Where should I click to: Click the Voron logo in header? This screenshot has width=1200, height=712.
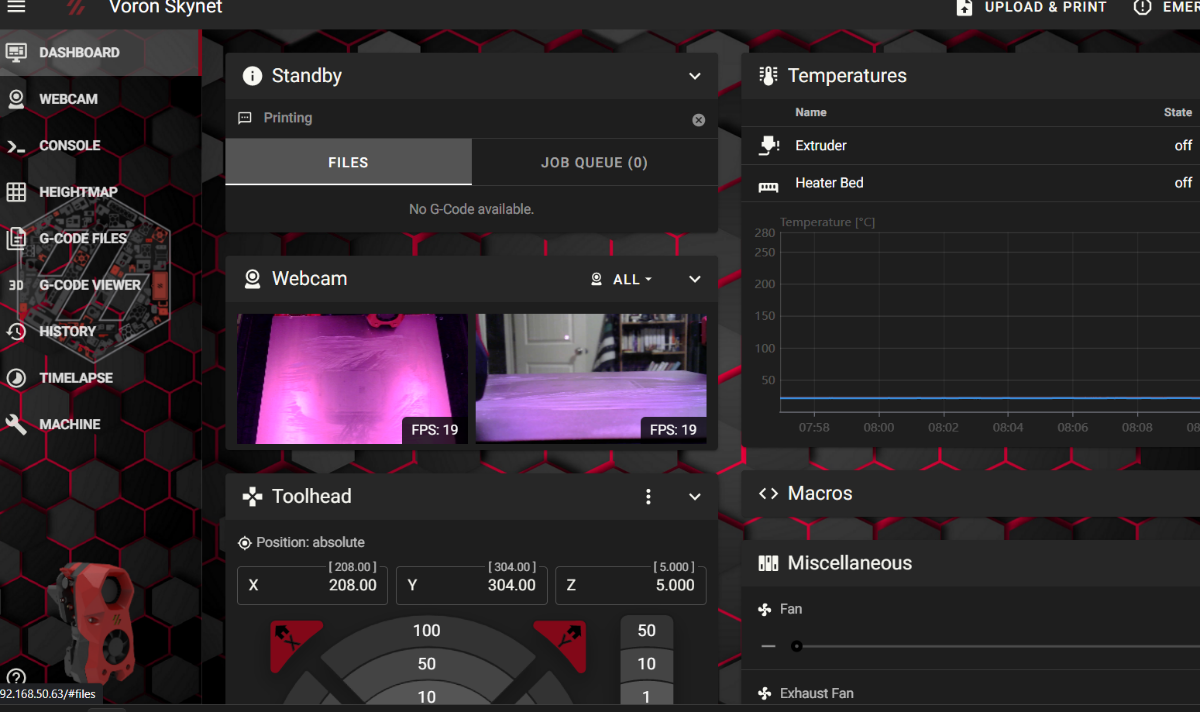pyautogui.click(x=77, y=8)
